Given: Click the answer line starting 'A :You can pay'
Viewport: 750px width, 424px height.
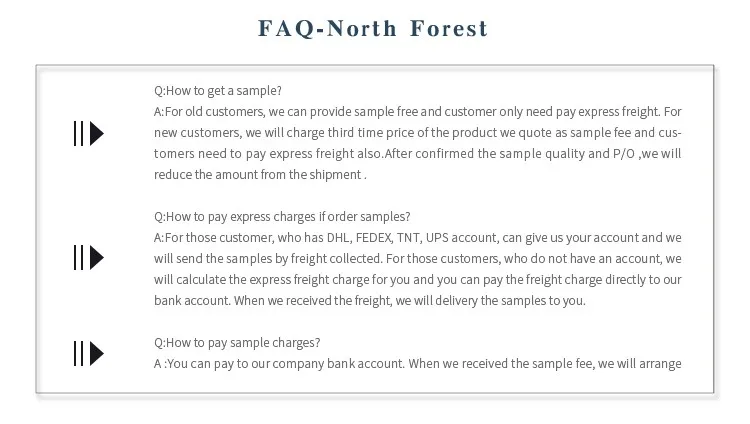Looking at the screenshot, I should pos(417,363).
